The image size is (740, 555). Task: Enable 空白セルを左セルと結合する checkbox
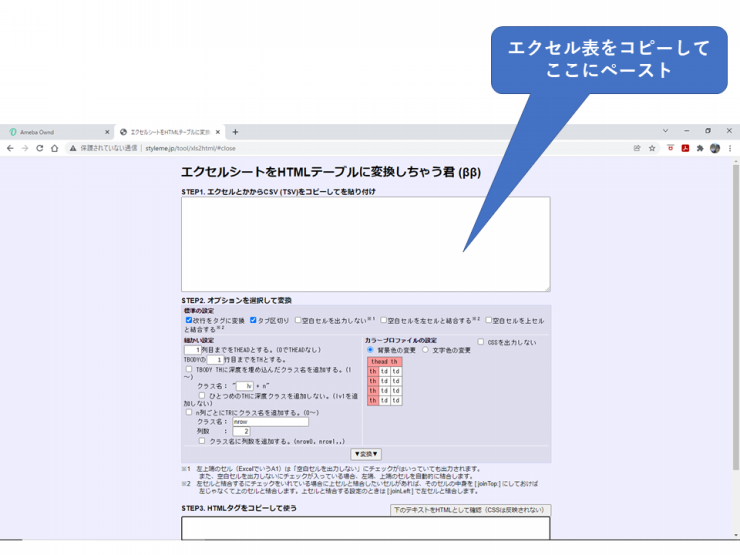click(384, 320)
